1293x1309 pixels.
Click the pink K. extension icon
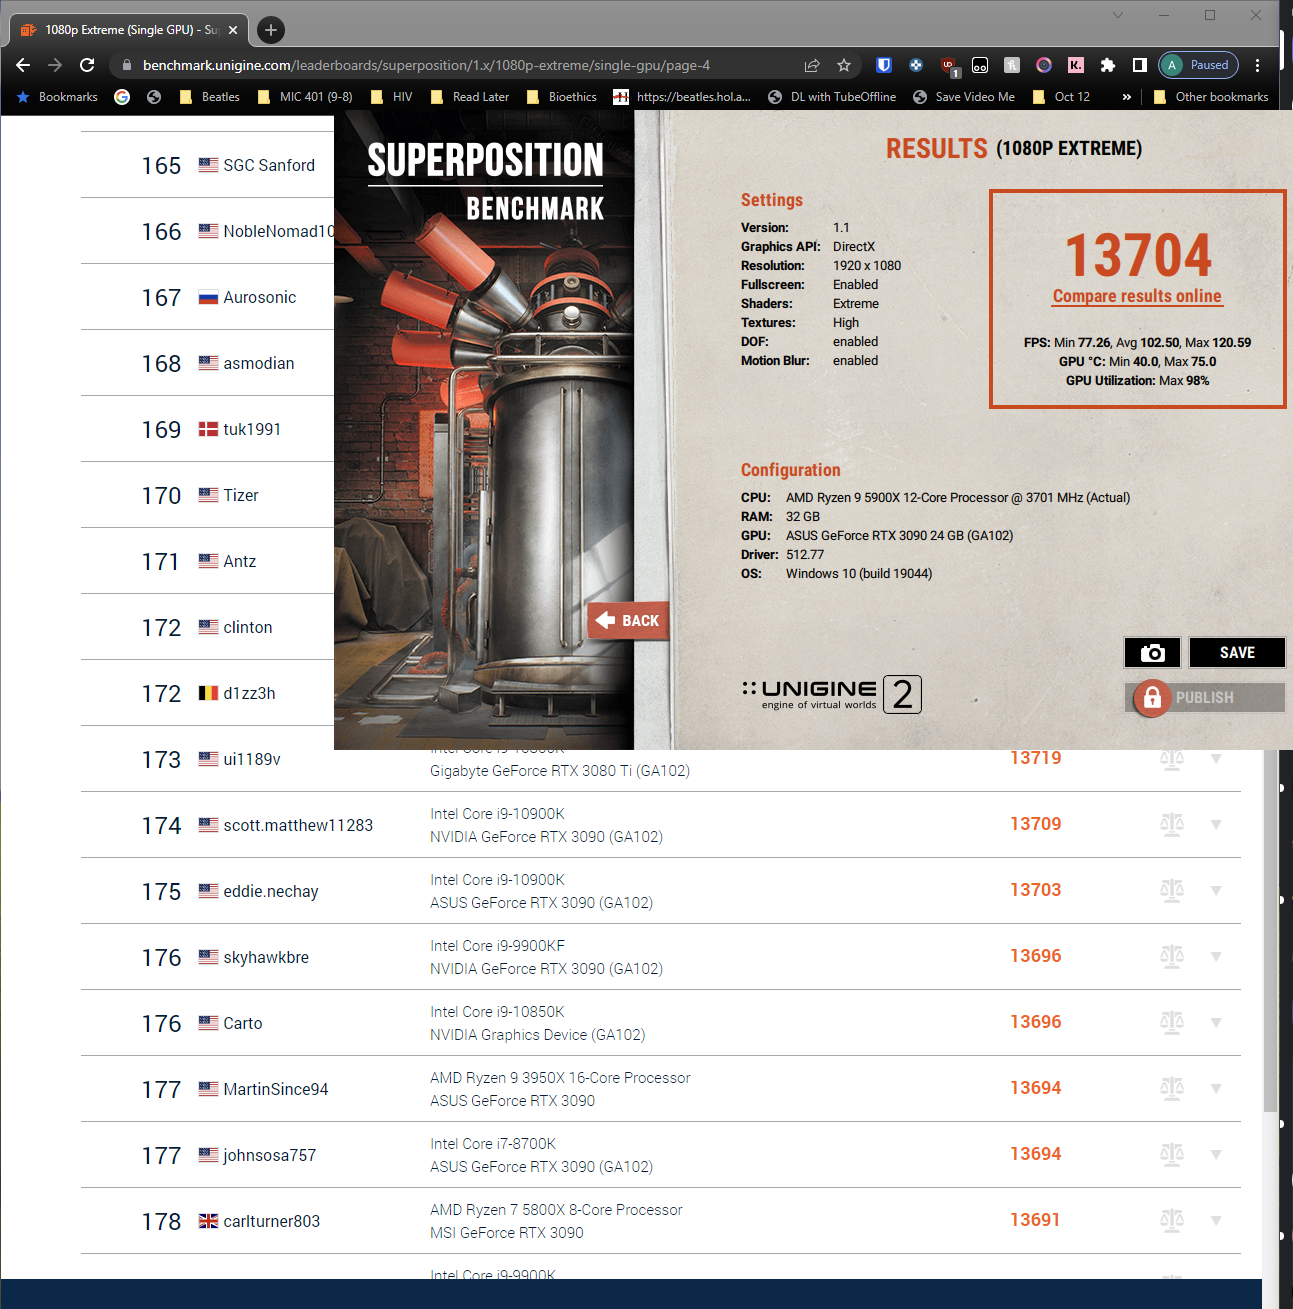[x=1075, y=65]
